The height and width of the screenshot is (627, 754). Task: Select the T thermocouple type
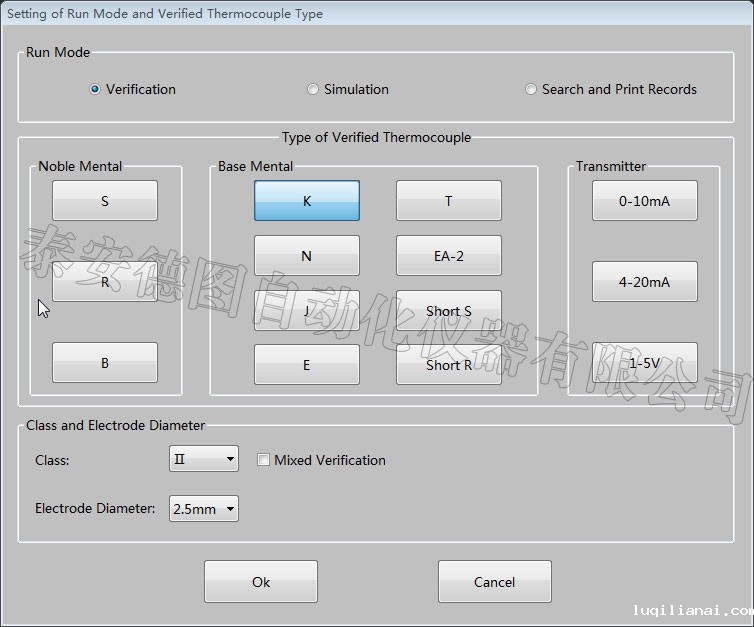point(448,201)
